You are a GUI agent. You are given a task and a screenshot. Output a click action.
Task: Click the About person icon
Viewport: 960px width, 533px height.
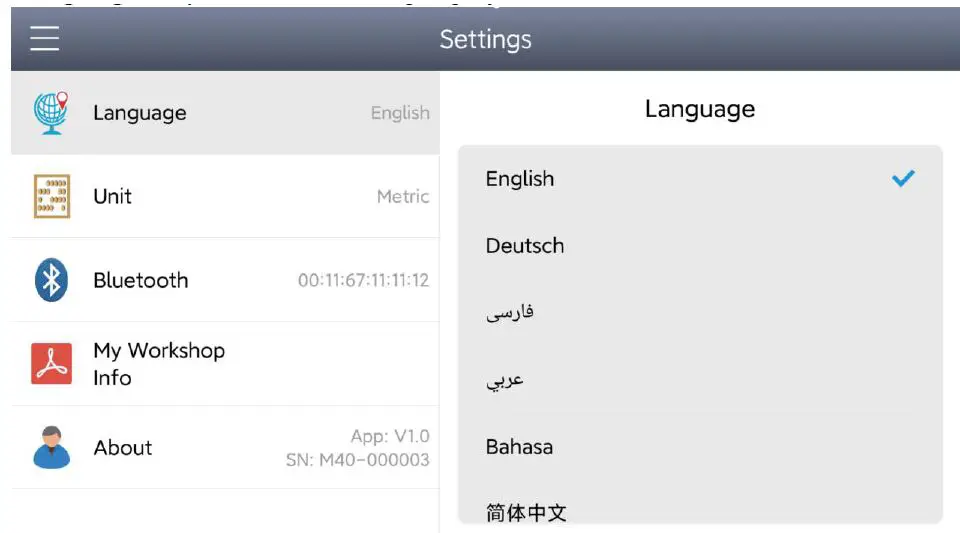(x=51, y=447)
